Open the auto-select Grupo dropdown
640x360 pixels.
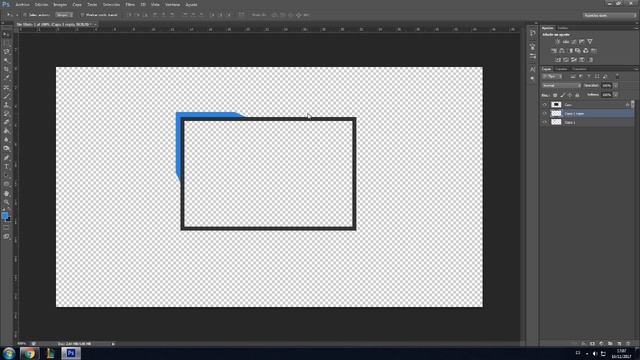click(x=64, y=15)
